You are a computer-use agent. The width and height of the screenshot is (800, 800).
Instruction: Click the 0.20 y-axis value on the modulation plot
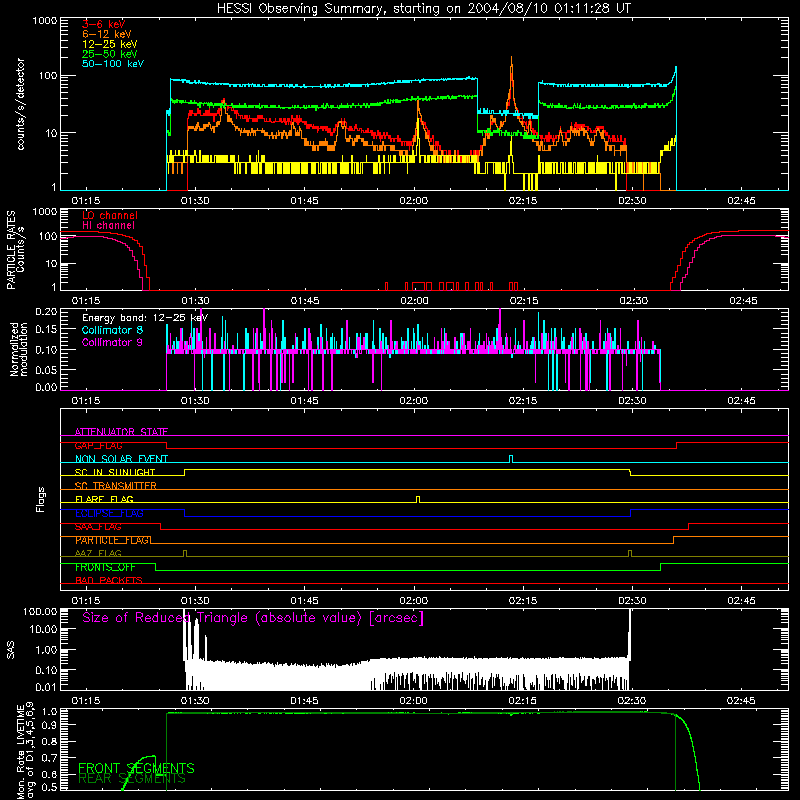(46, 311)
